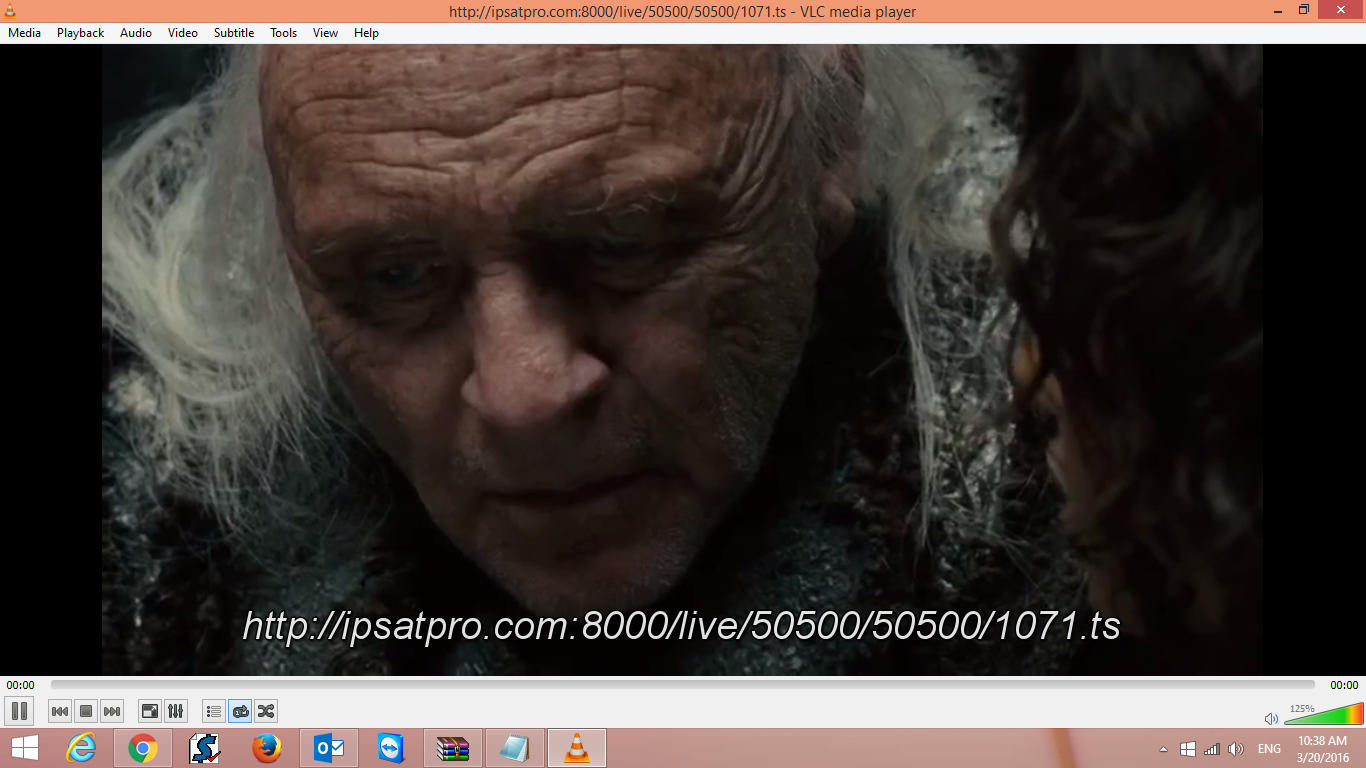Switch to WinRAR in taskbar
The width and height of the screenshot is (1366, 768).
tap(453, 748)
